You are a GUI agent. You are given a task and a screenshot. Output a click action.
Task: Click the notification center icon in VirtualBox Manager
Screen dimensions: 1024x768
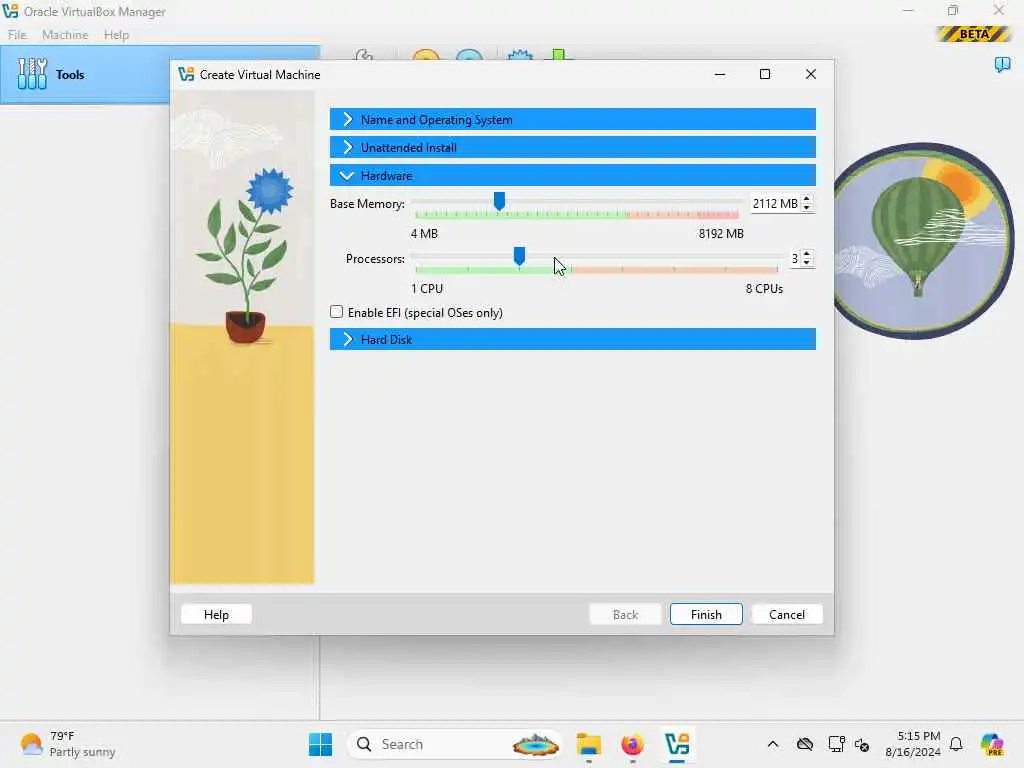coord(1002,64)
